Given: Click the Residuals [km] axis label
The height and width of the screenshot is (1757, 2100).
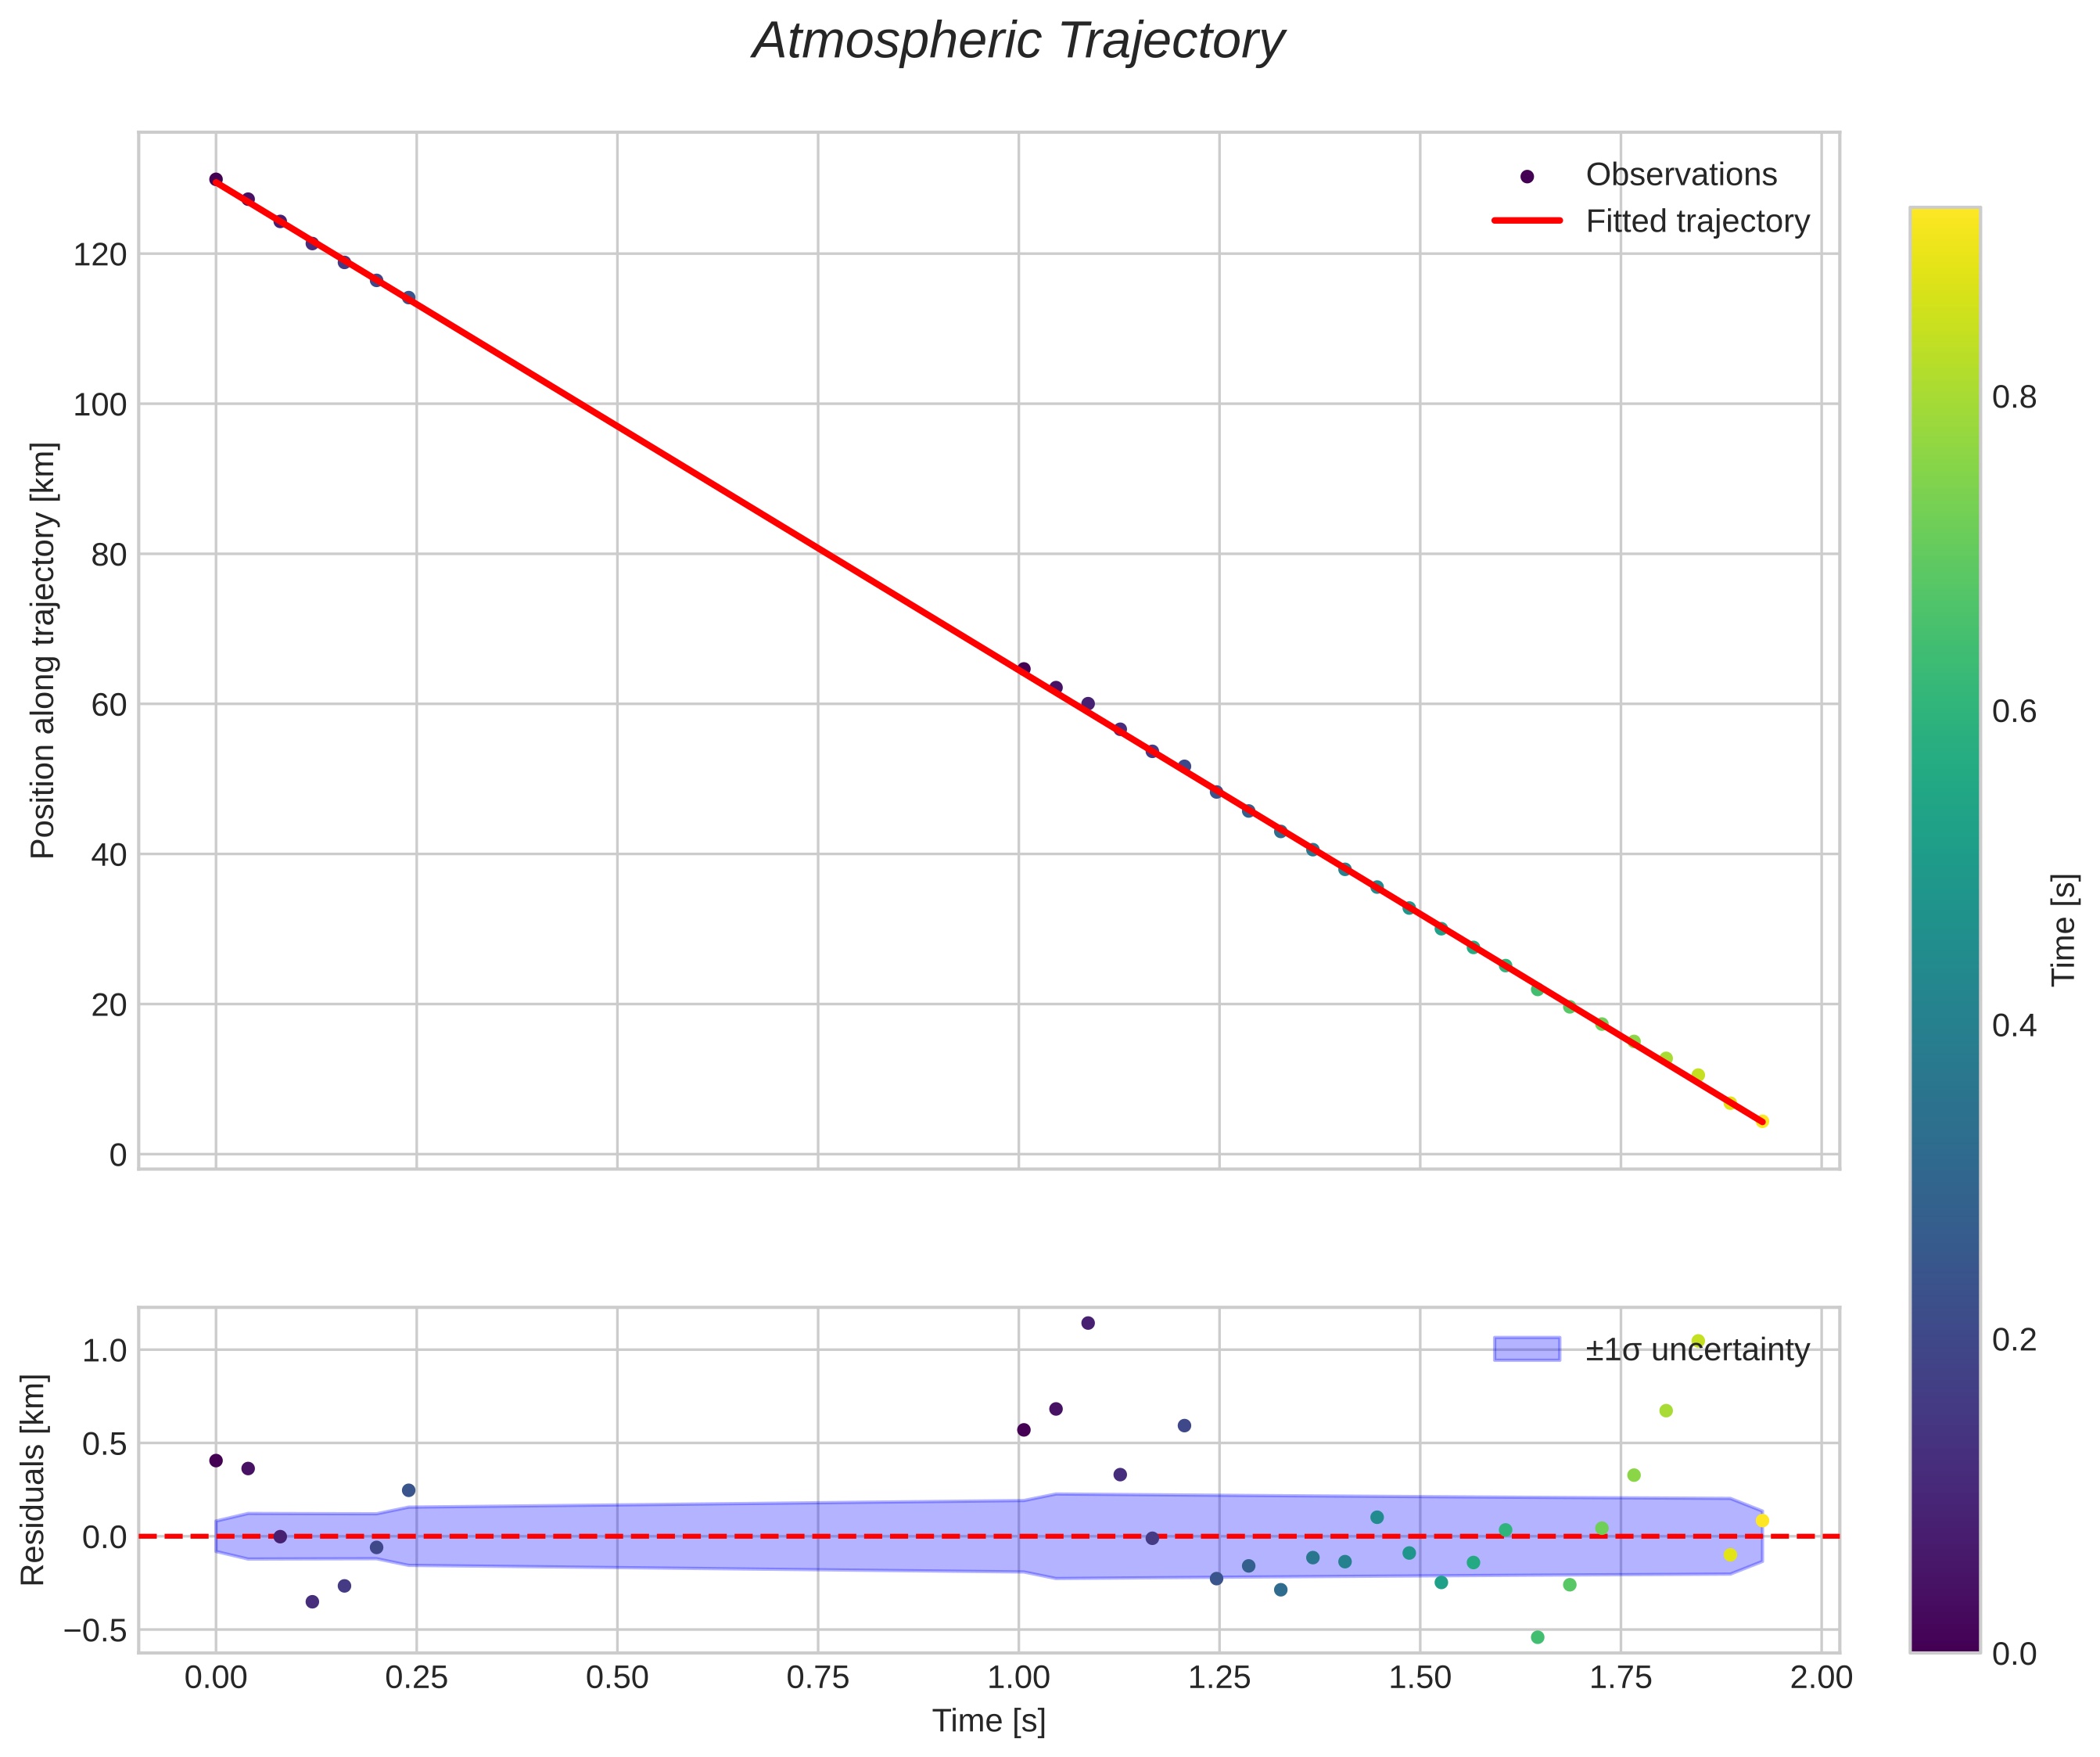Looking at the screenshot, I should (x=33, y=1479).
